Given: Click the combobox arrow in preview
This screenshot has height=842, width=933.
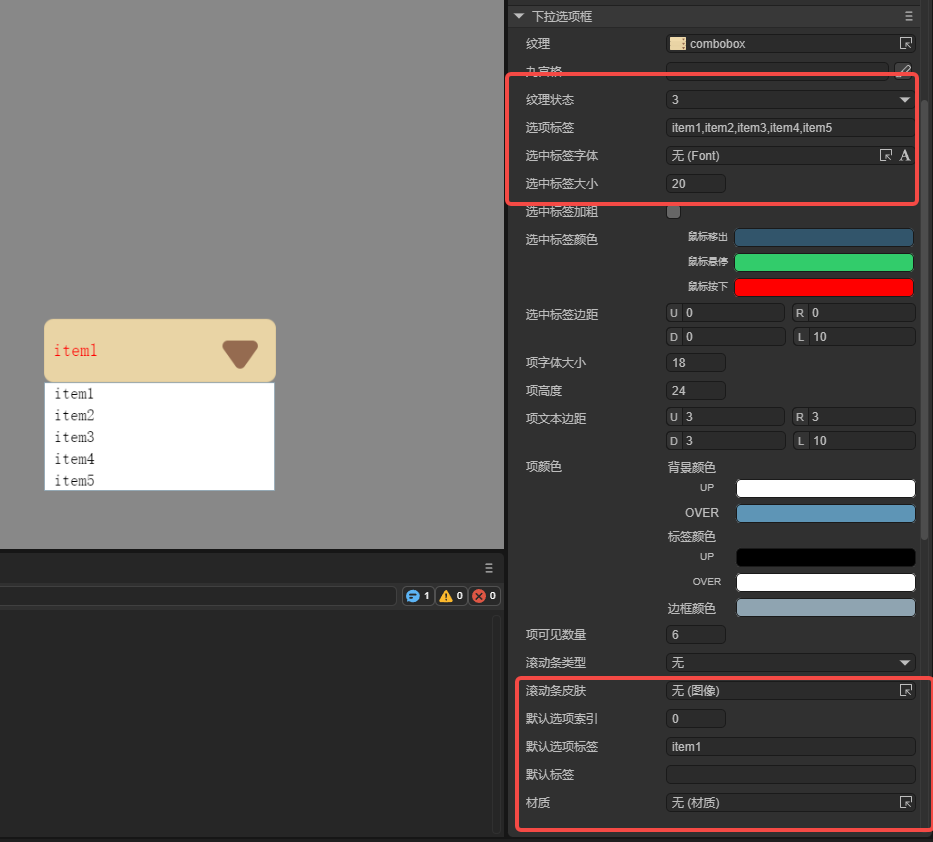Looking at the screenshot, I should click(240, 353).
